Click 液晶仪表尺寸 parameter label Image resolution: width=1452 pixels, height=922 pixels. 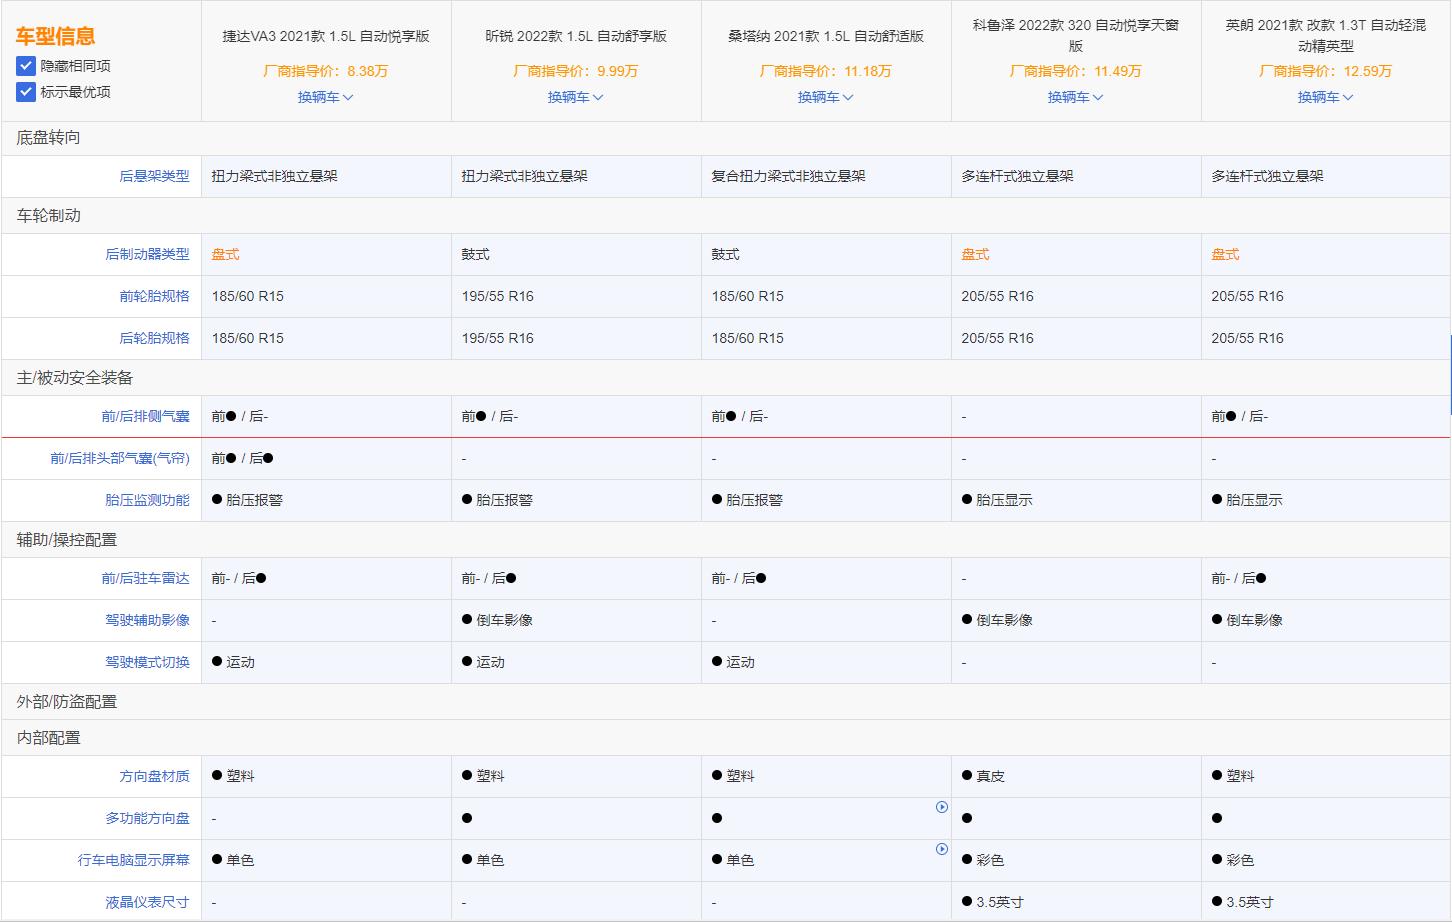point(147,902)
